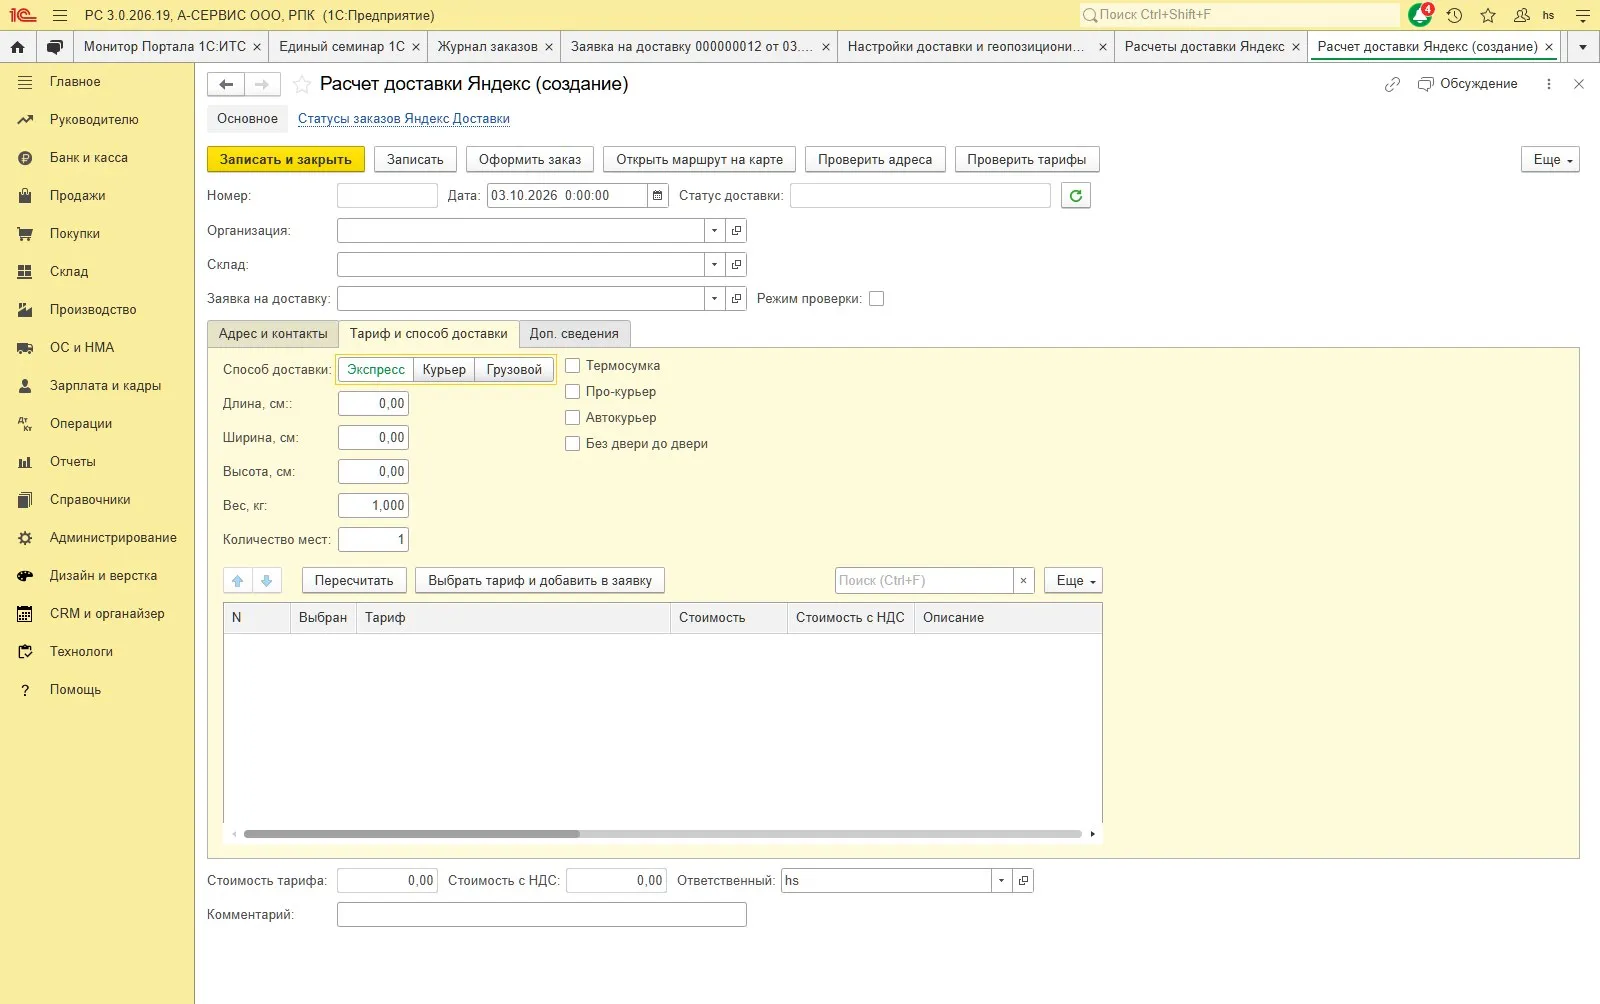The image size is (1600, 1004).
Task: Select Курьер delivery method
Action: 444,370
